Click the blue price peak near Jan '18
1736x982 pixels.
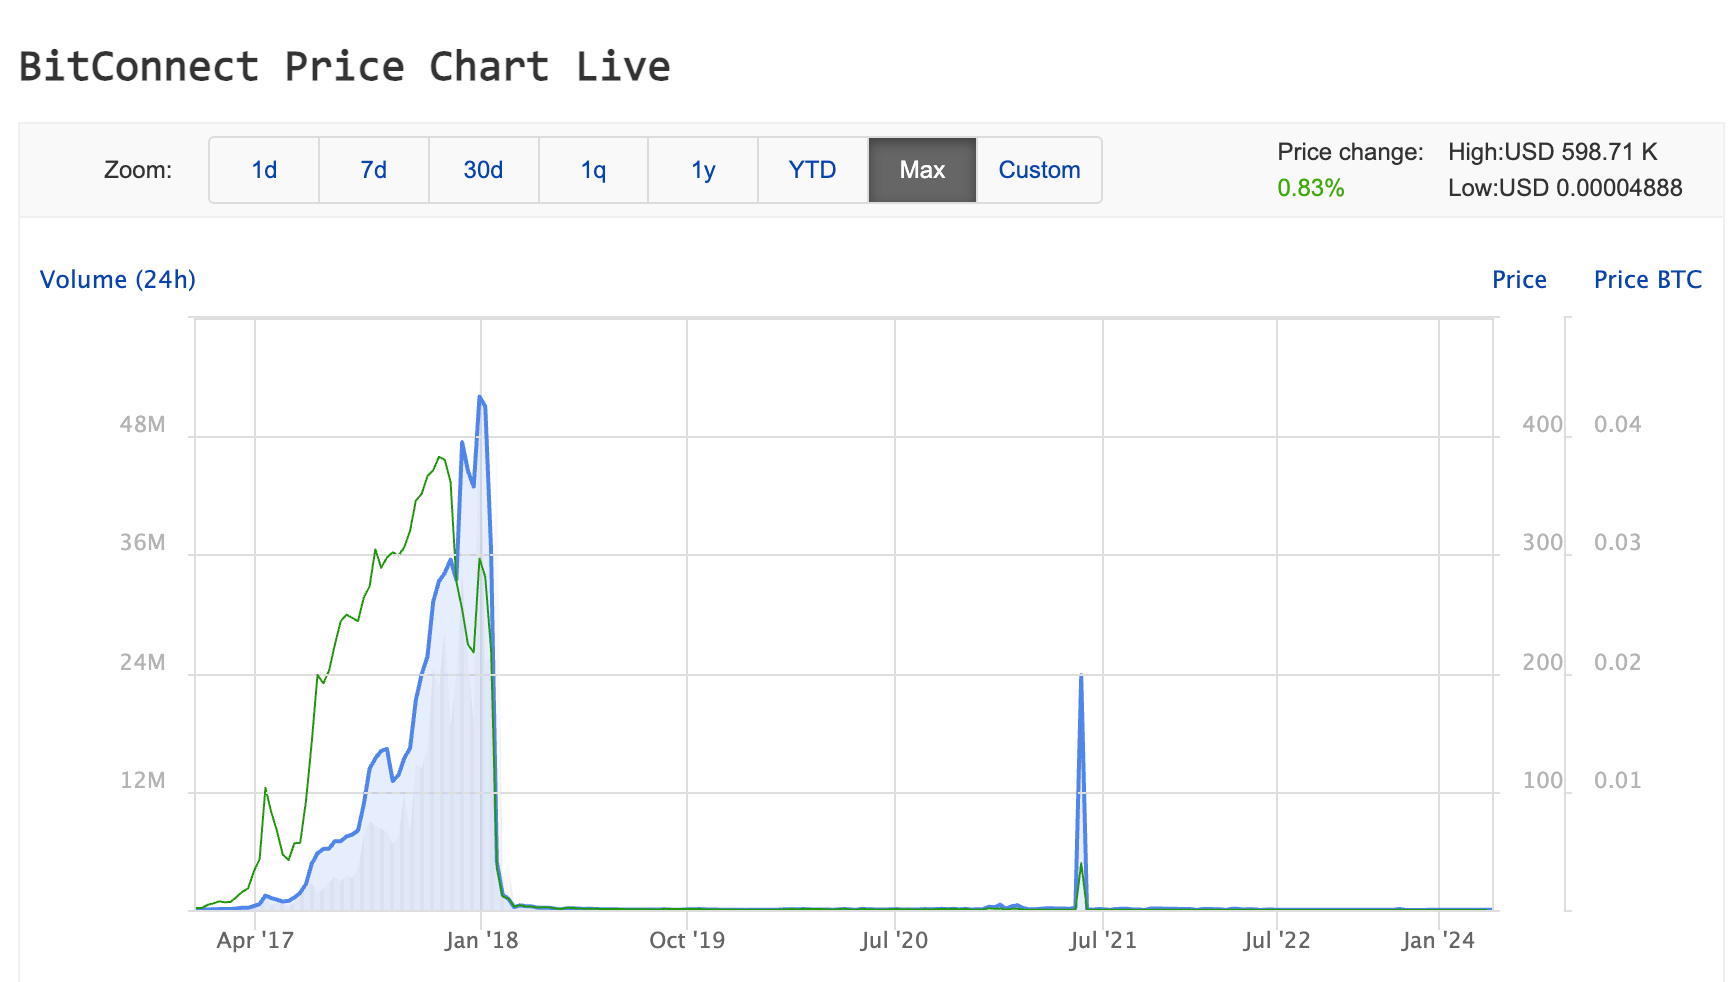tap(481, 398)
